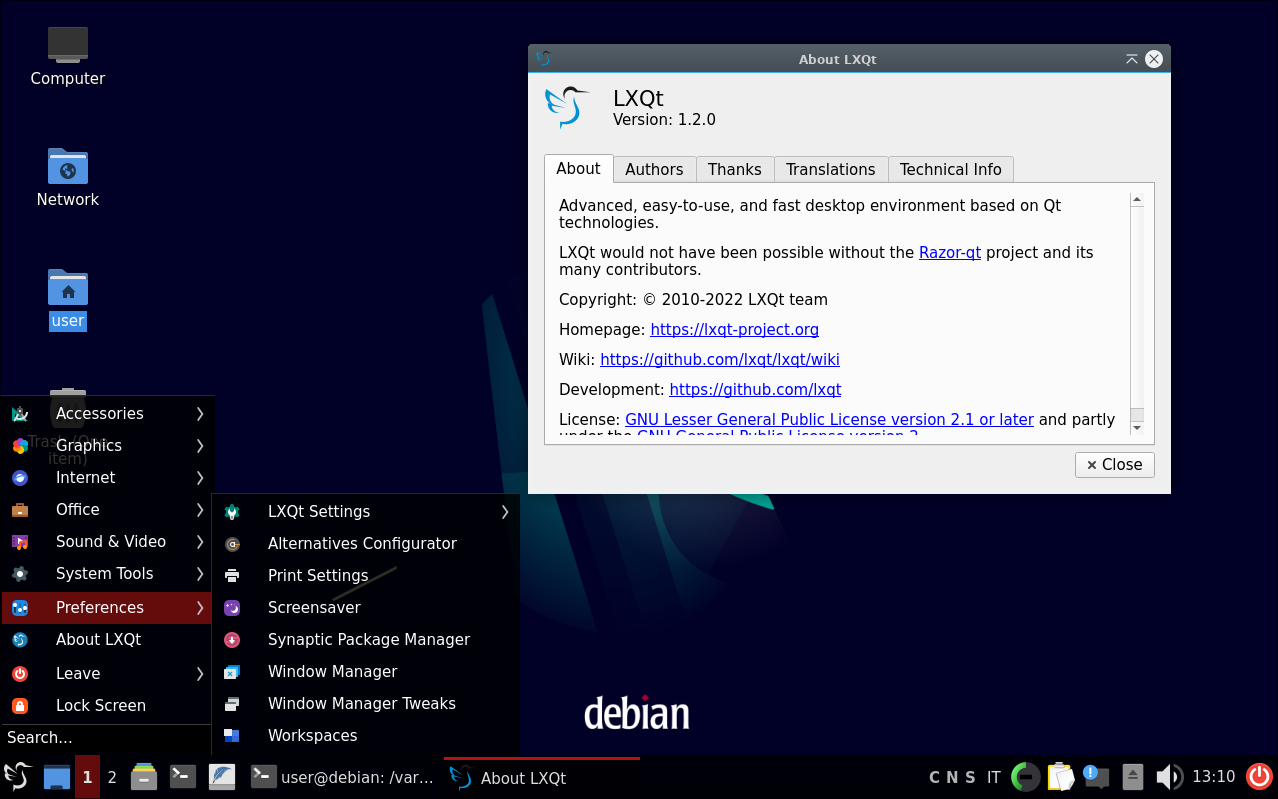Screen dimensions: 1278x799
Task: Click the 'Copyright: © 2010-2022 LXQt team' line
Action: pos(693,300)
